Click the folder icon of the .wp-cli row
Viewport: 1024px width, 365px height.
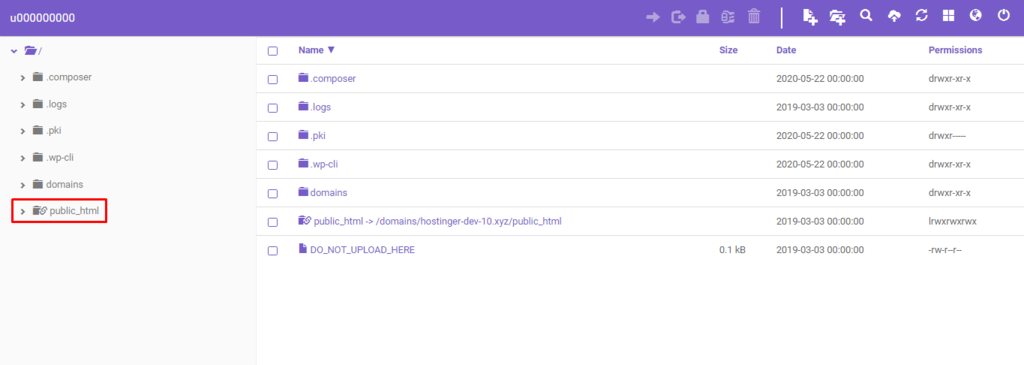303,163
